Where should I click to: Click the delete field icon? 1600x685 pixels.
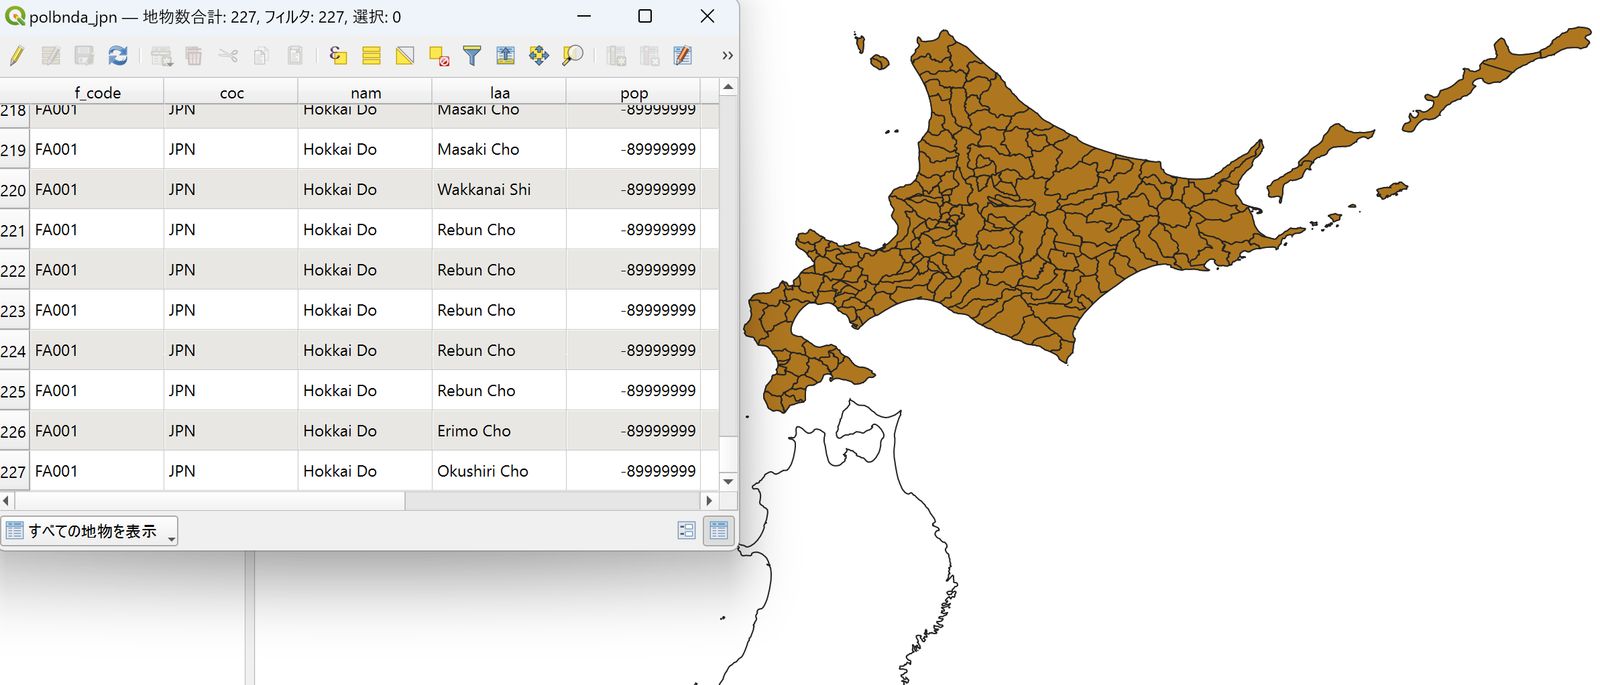pyautogui.click(x=650, y=56)
